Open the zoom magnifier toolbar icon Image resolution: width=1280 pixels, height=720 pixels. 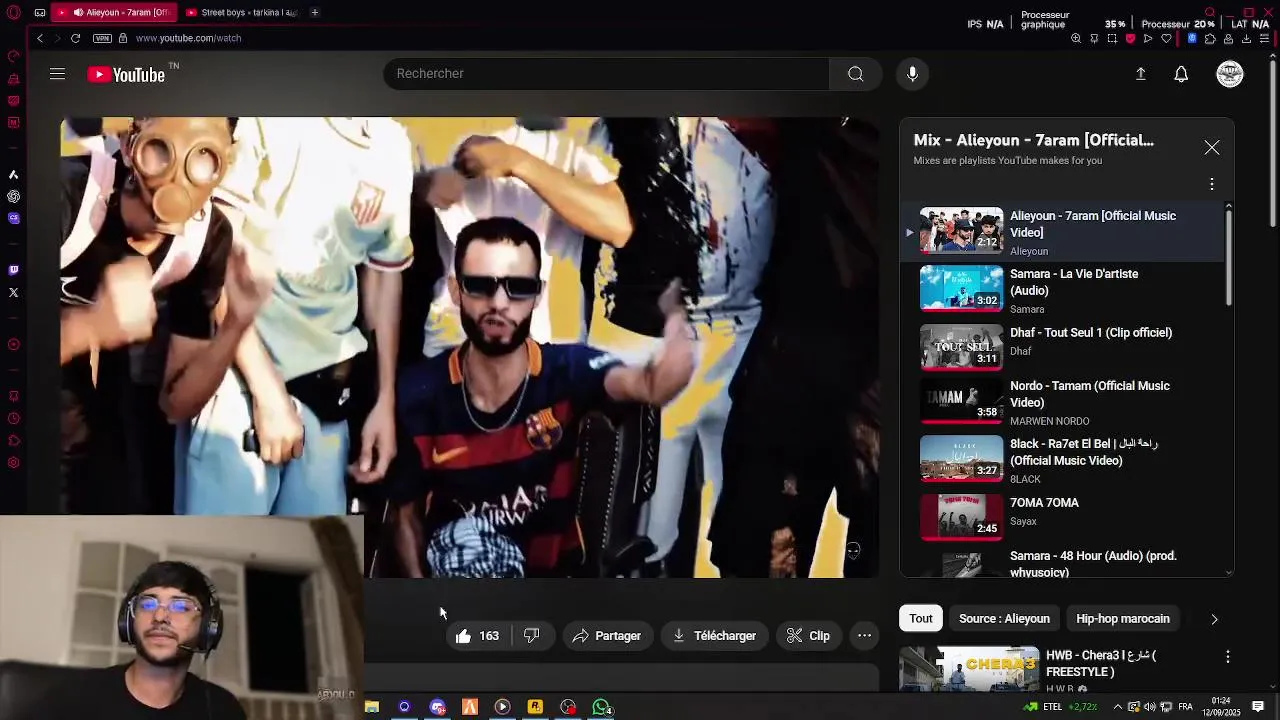pyautogui.click(x=1076, y=39)
